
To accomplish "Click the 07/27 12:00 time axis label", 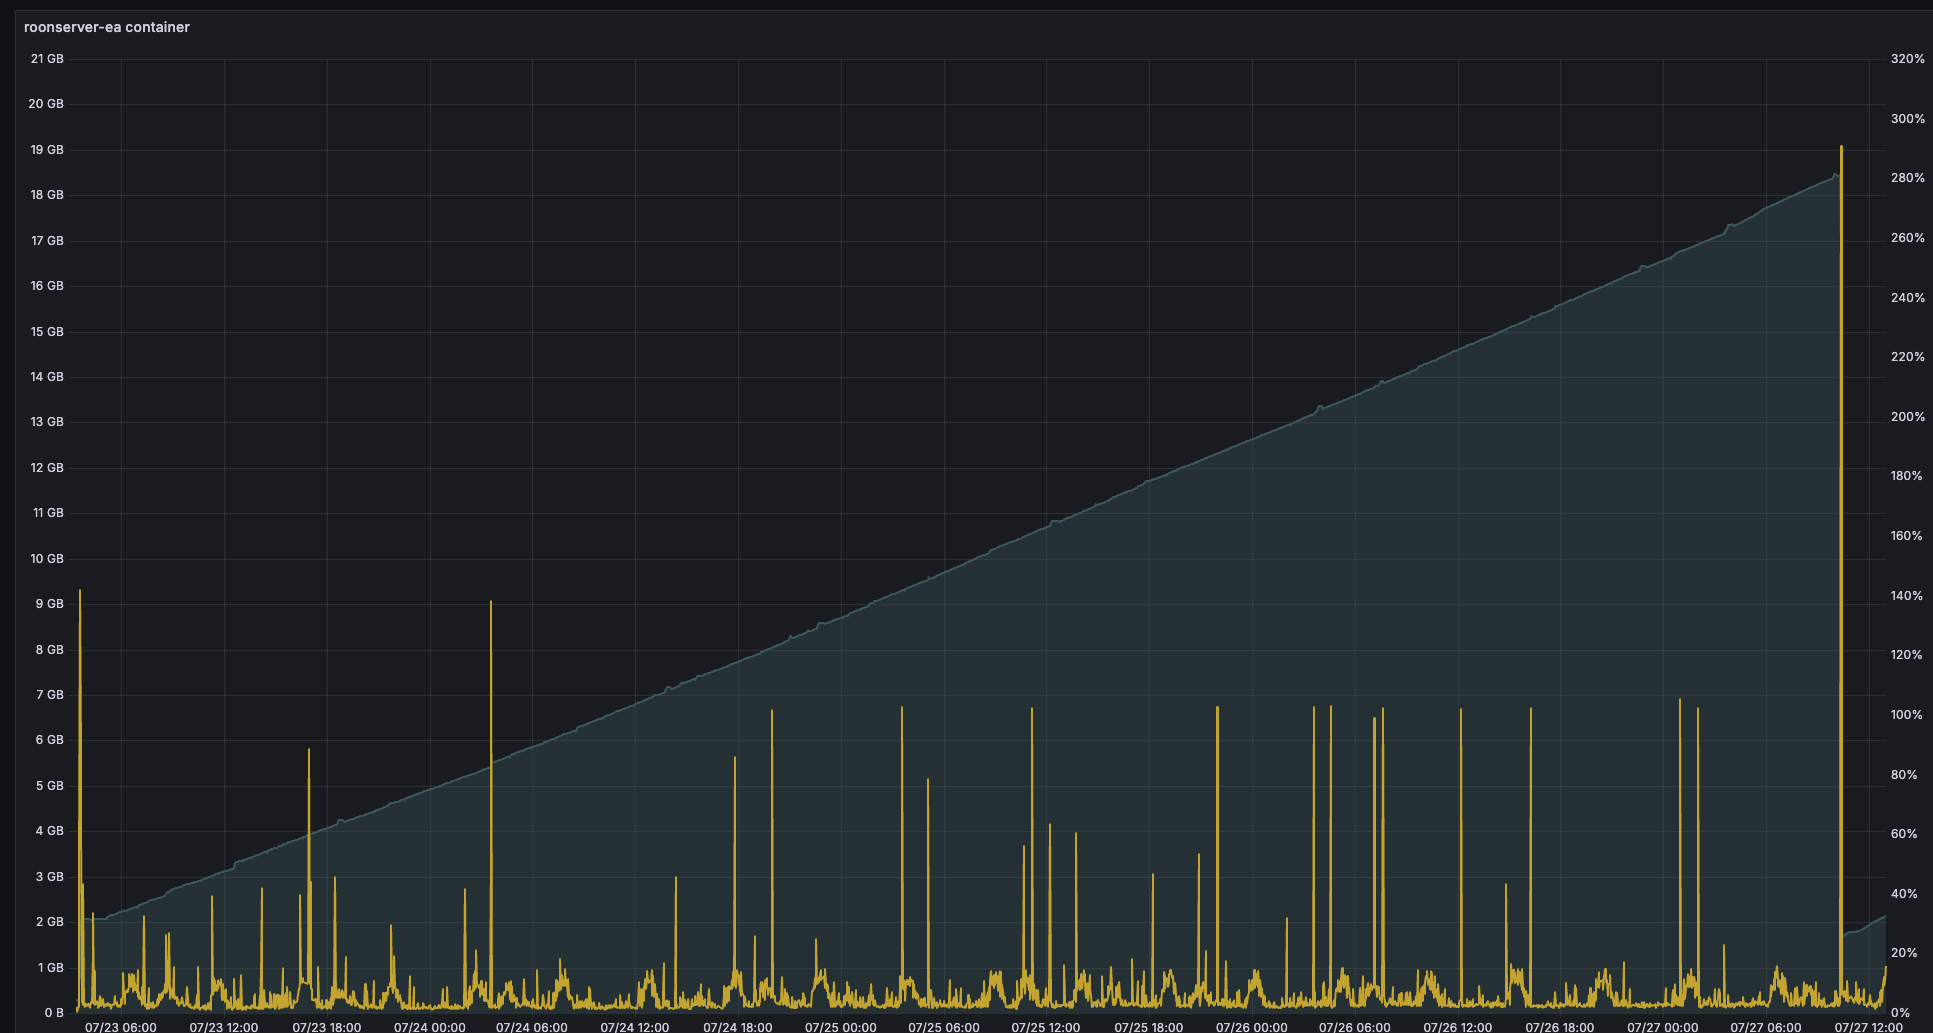I will (1867, 1026).
